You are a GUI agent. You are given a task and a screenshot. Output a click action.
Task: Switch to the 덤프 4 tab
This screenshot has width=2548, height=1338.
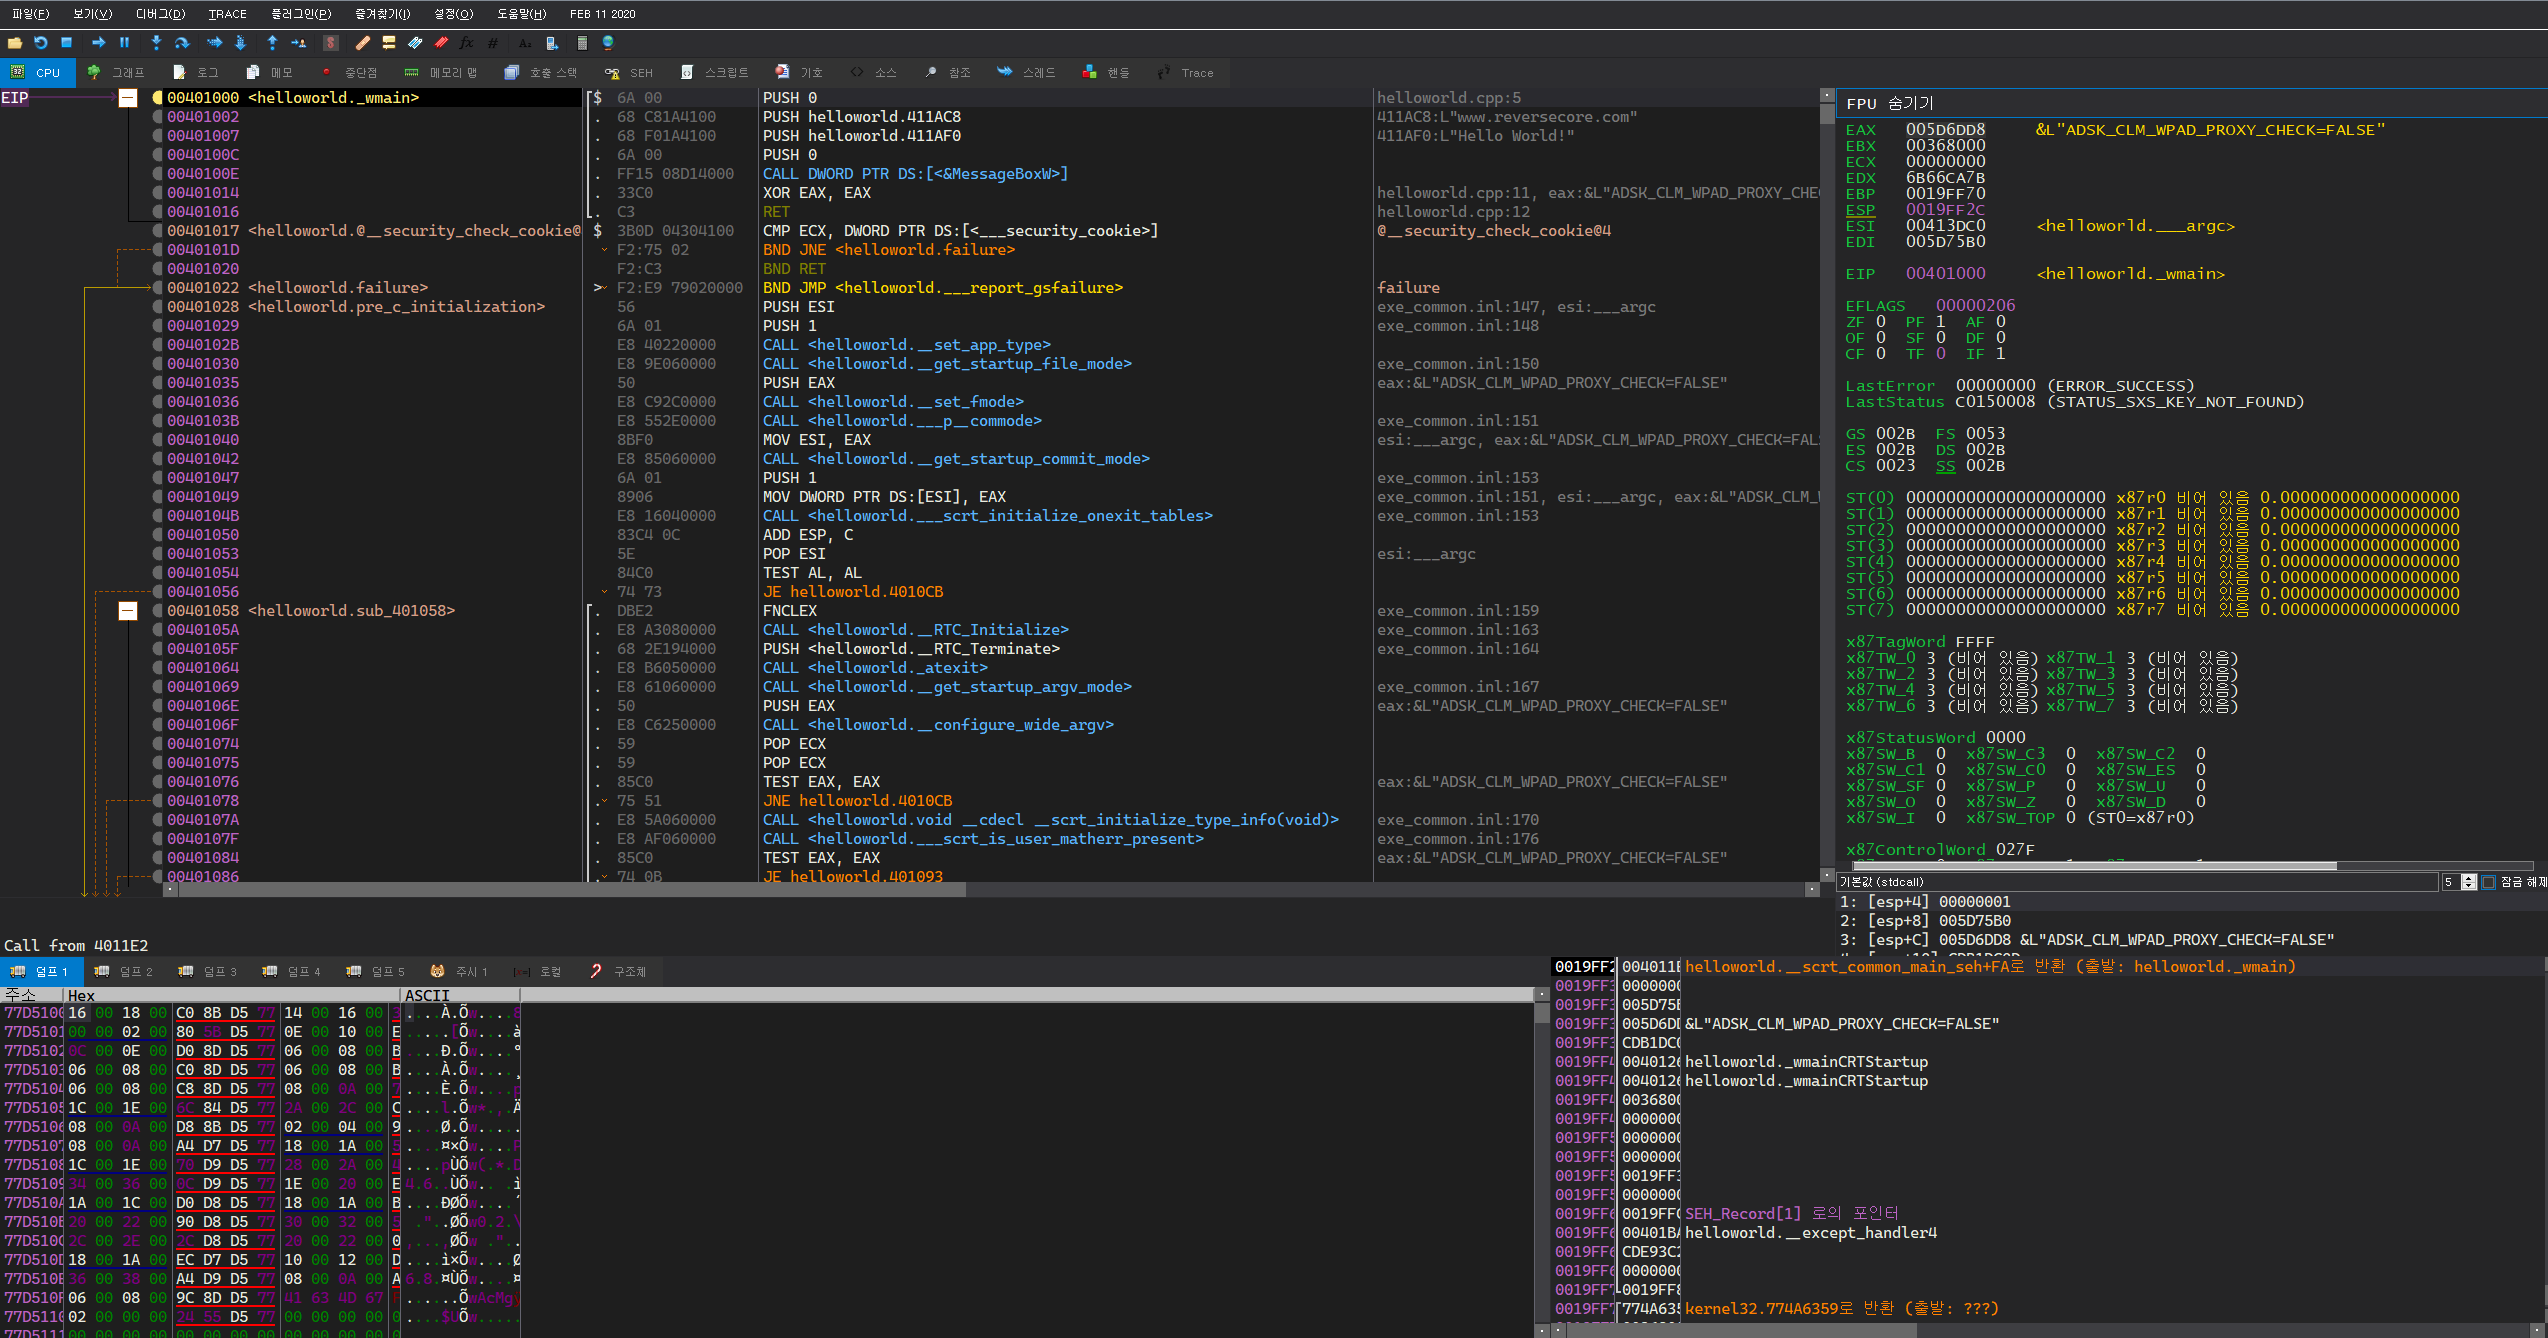point(291,972)
